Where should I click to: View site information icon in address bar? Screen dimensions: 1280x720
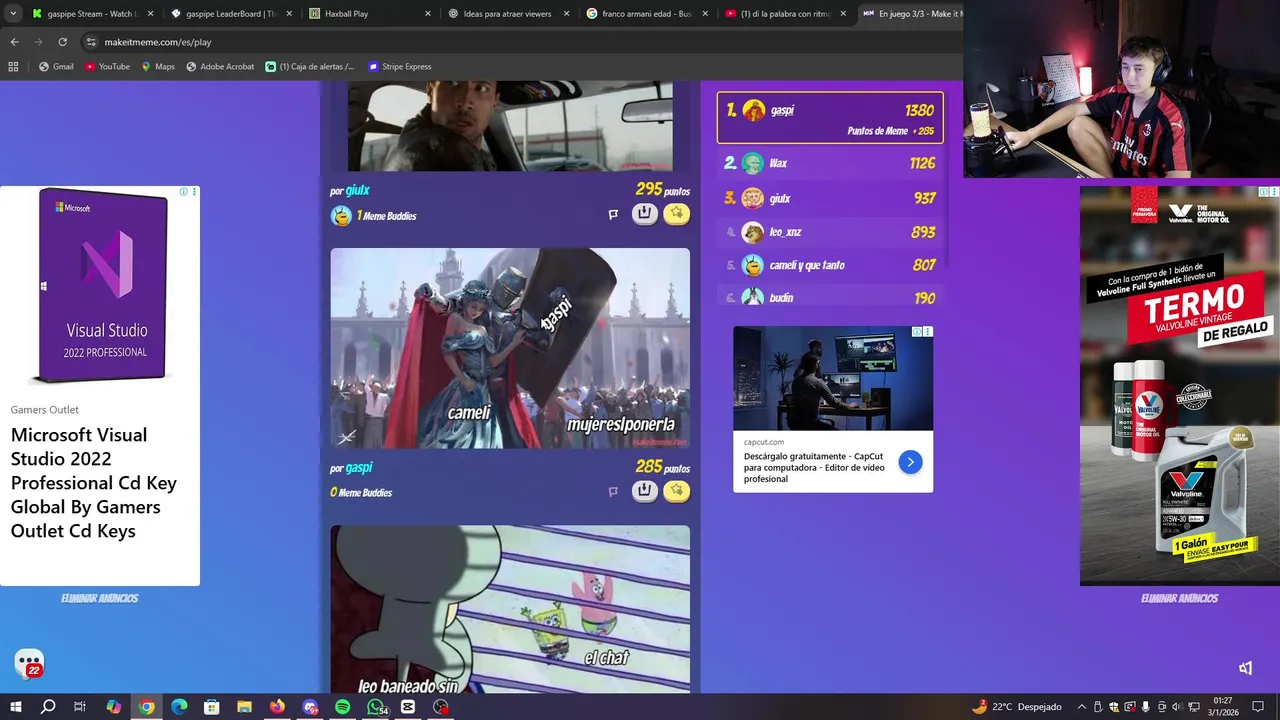(x=91, y=42)
